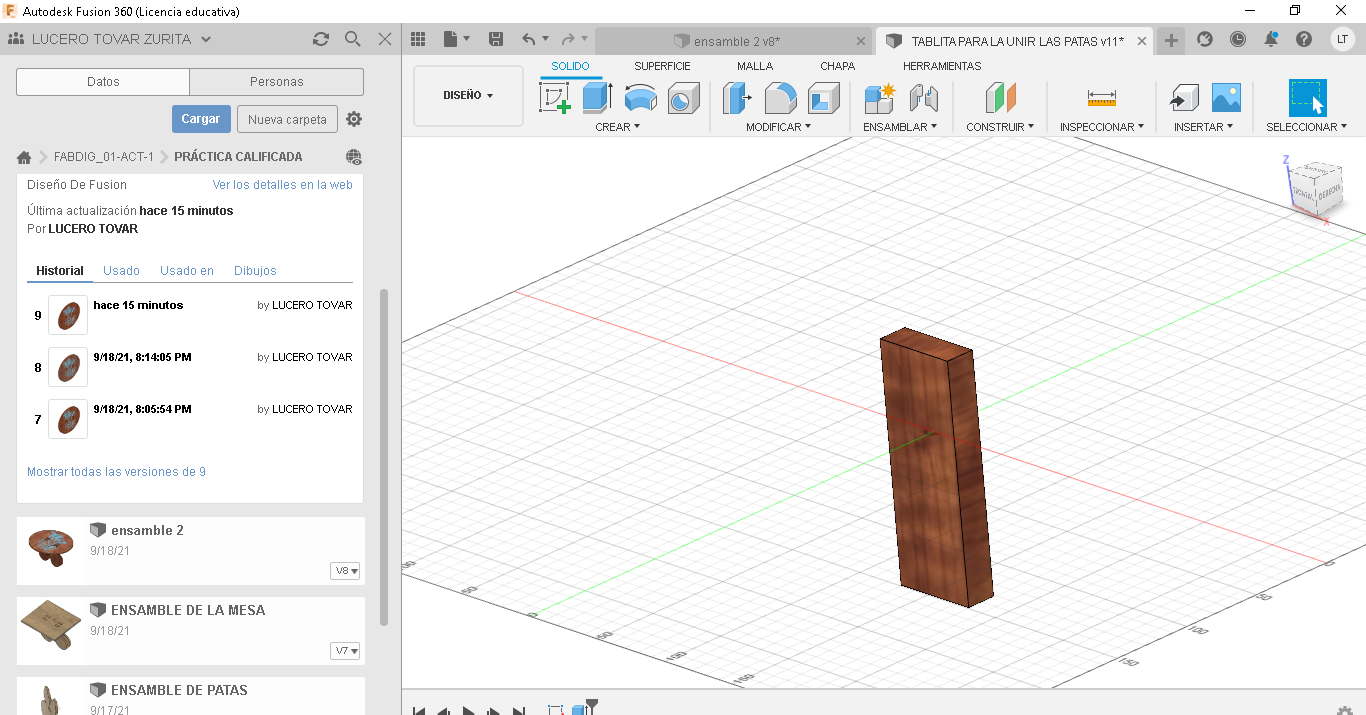Activate the Select tool icon

tap(1307, 98)
